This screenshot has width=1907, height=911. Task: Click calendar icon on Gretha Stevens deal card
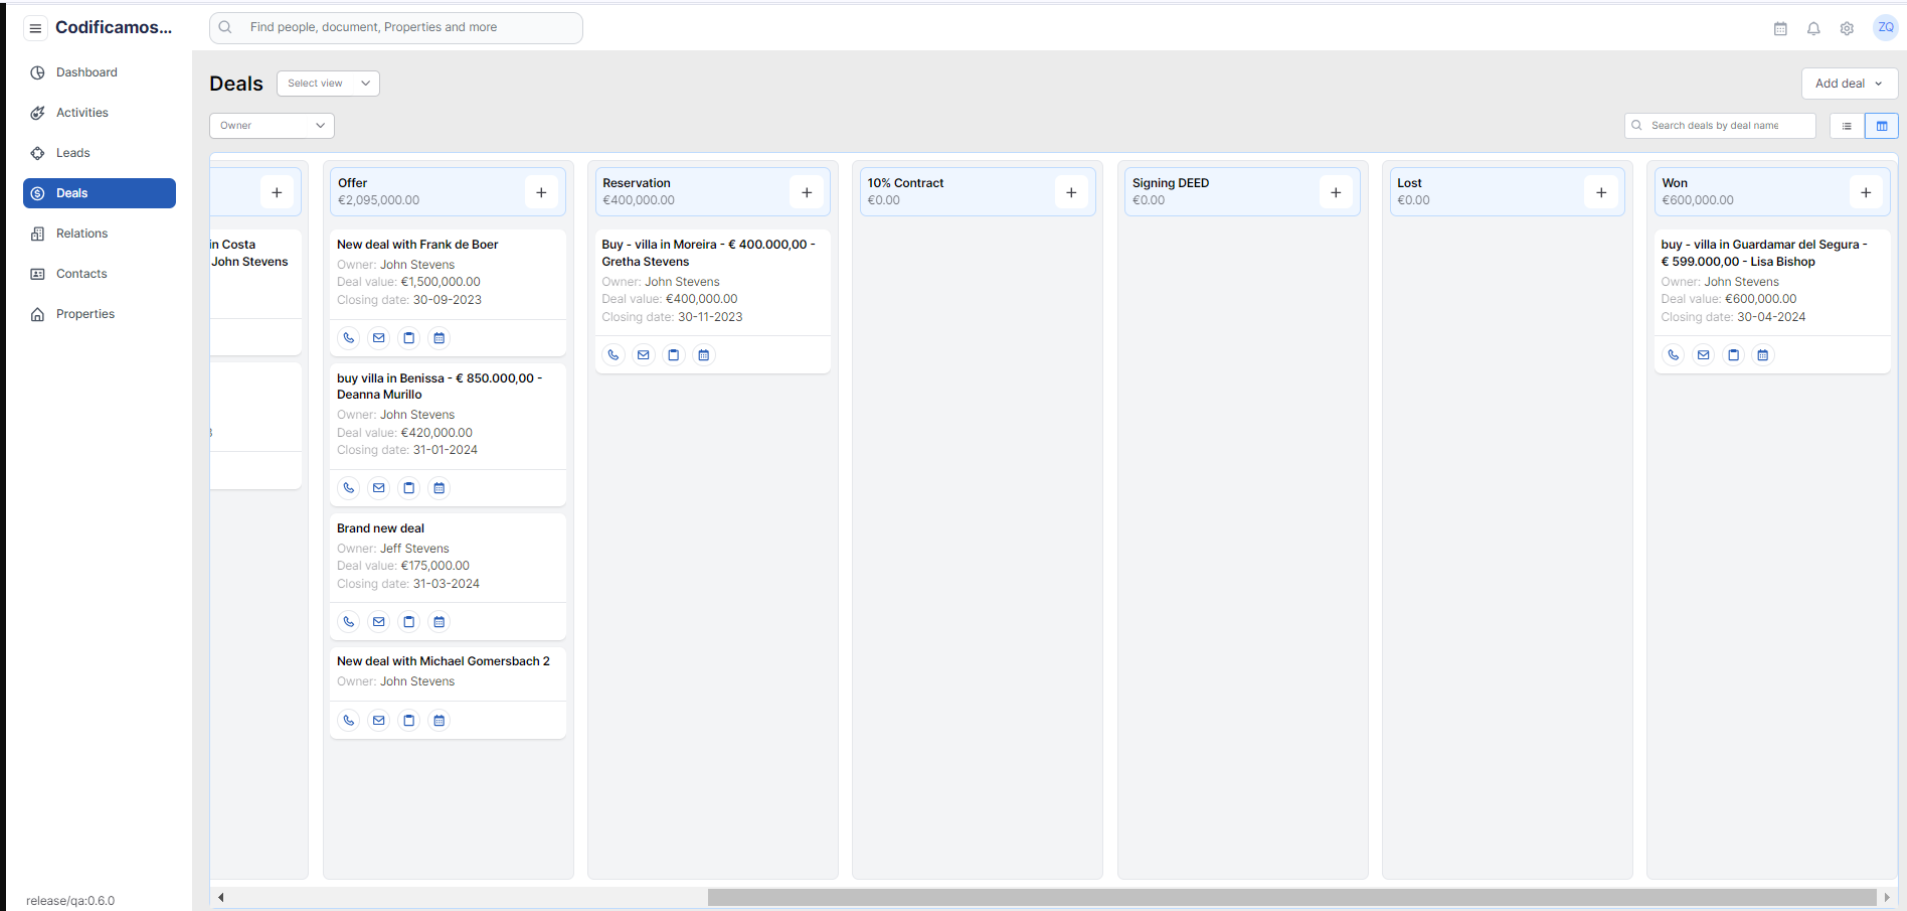click(704, 355)
